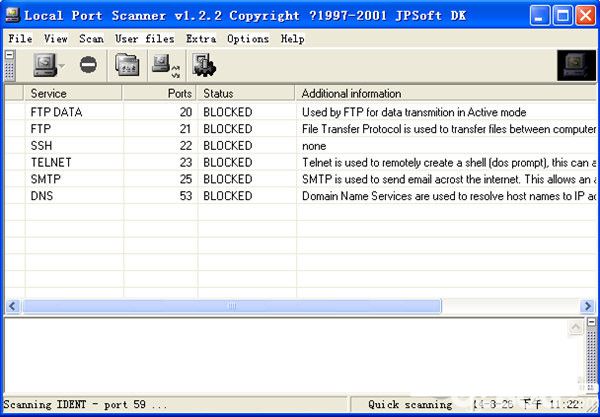The height and width of the screenshot is (417, 600).
Task: Click BLOCKED status in TELNET row
Action: tap(228, 163)
